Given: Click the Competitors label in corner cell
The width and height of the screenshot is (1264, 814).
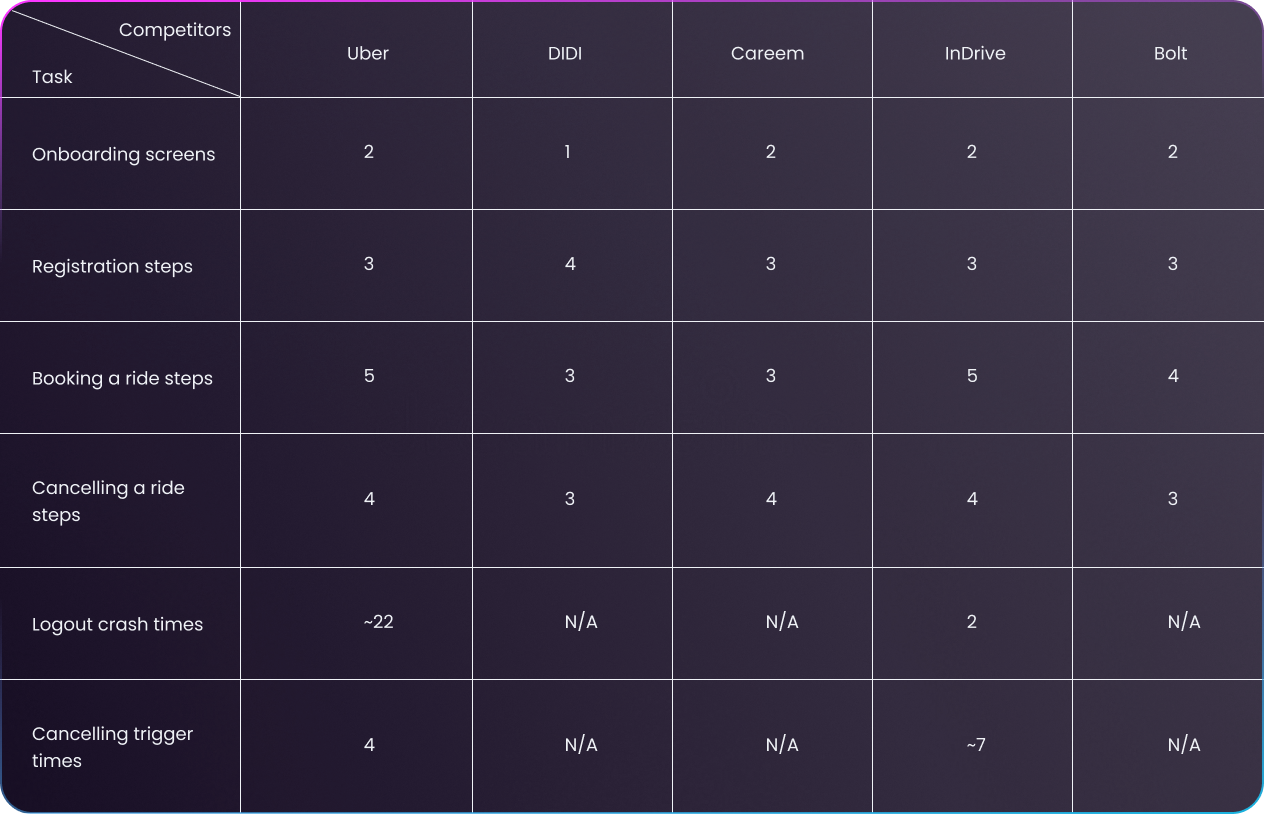Looking at the screenshot, I should [x=175, y=30].
